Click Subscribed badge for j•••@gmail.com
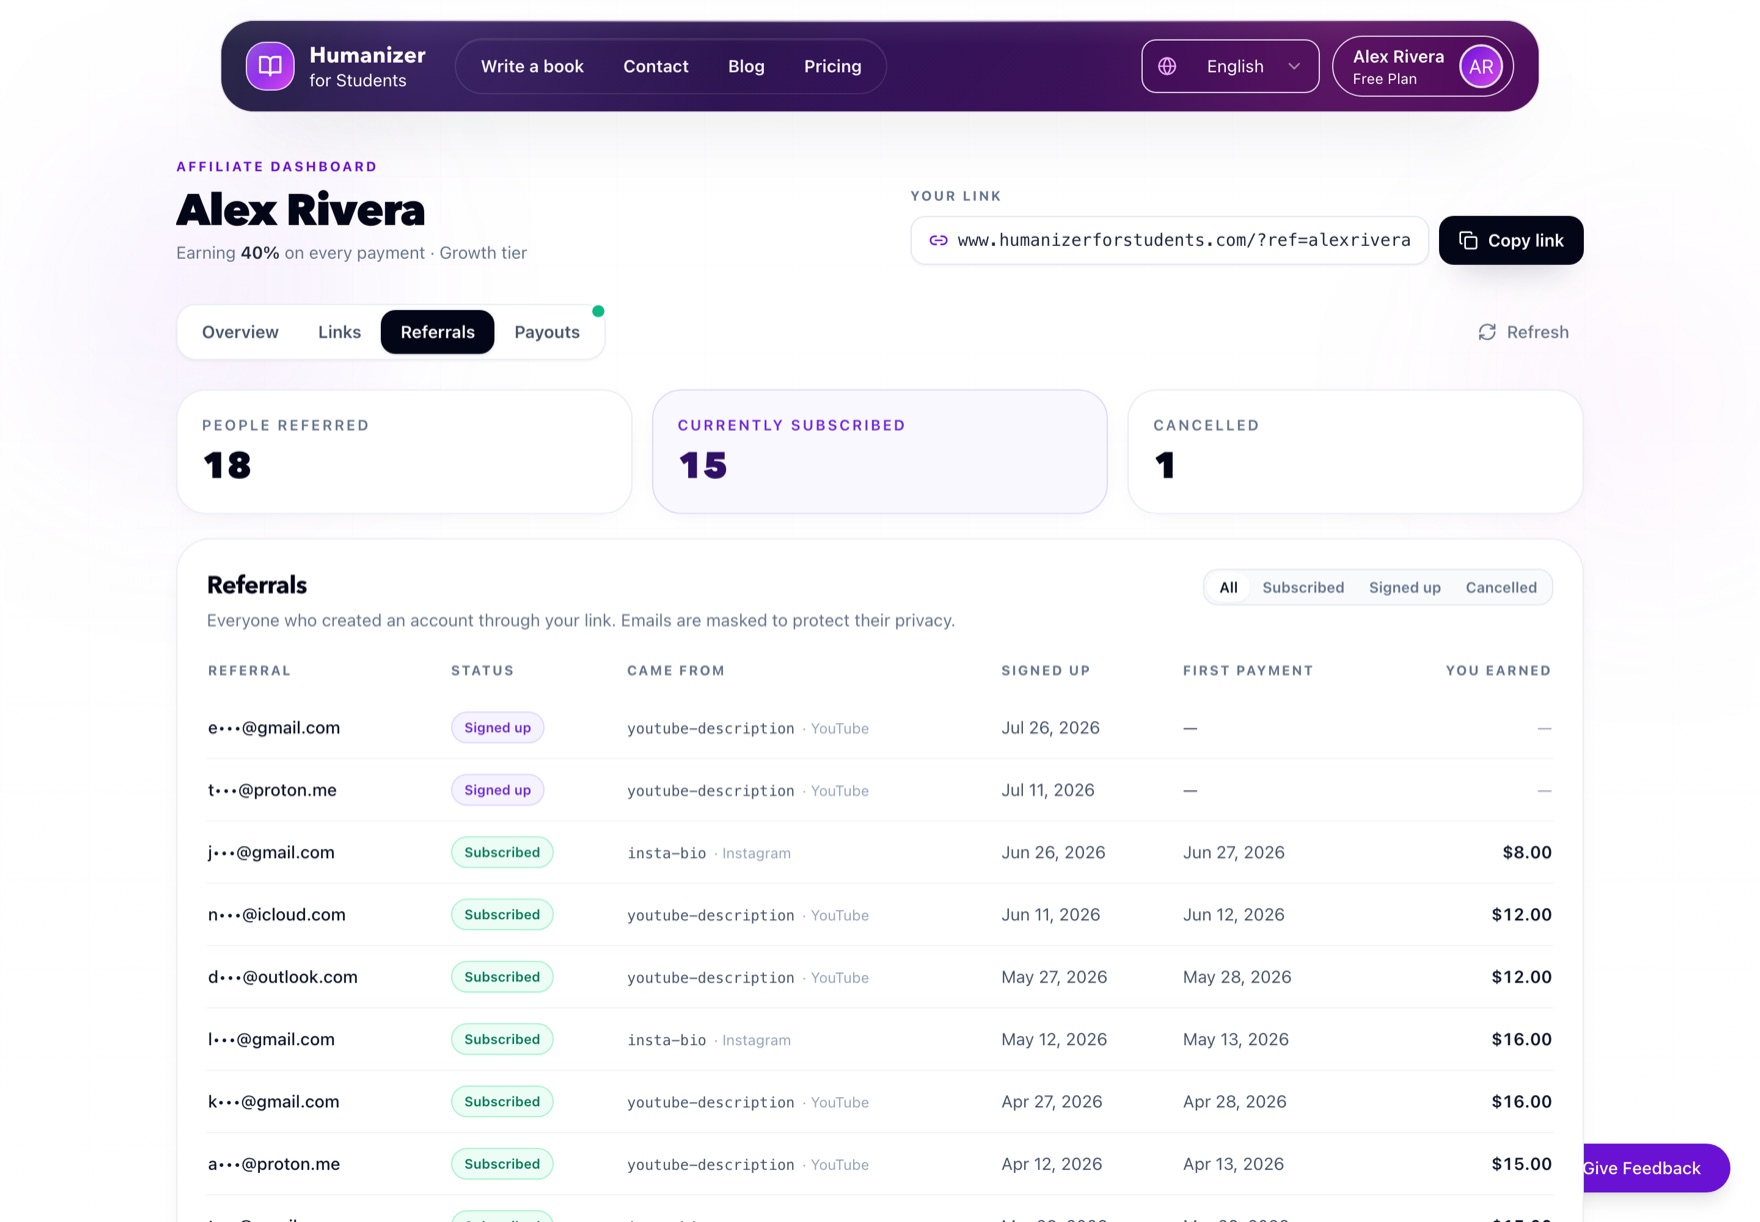This screenshot has width=1760, height=1222. [x=502, y=852]
